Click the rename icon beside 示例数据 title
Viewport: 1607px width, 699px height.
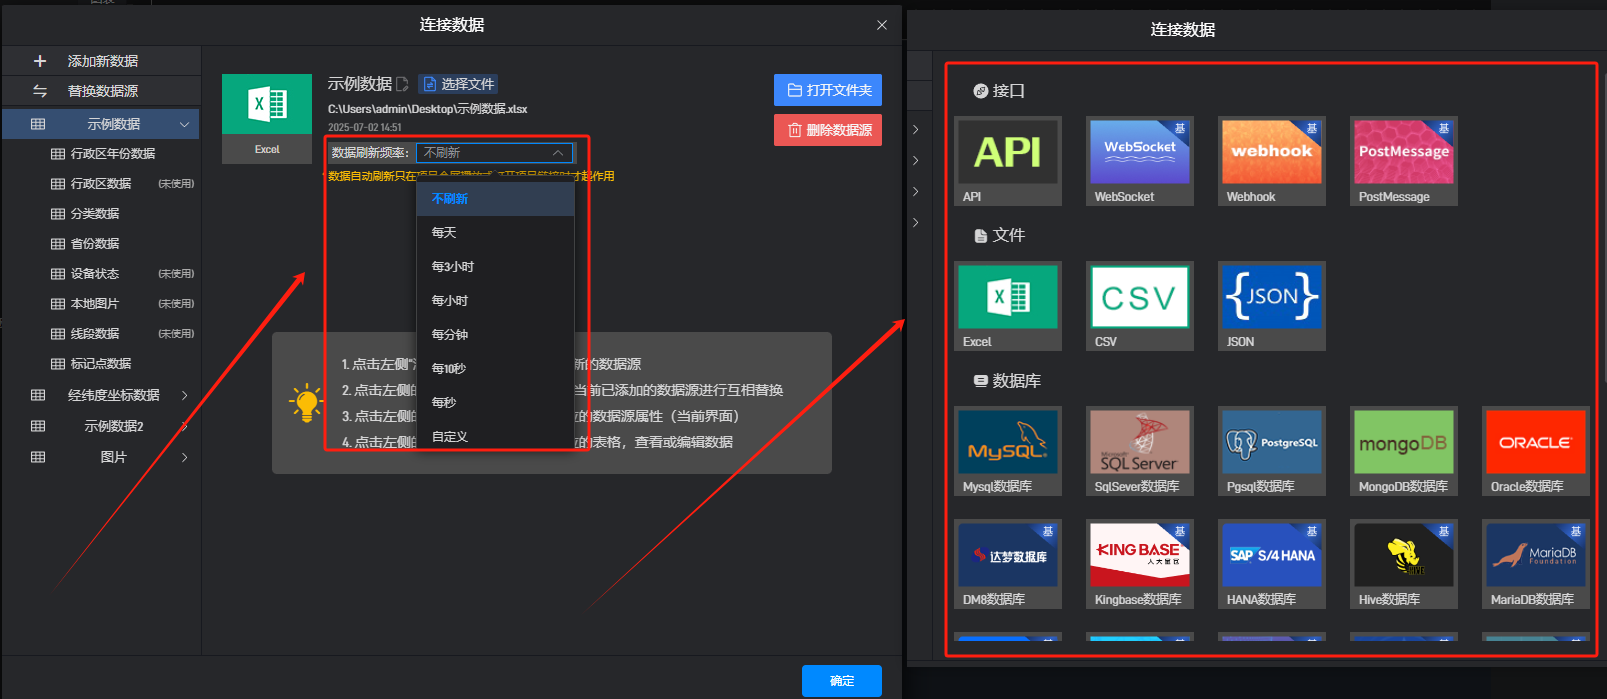[402, 84]
